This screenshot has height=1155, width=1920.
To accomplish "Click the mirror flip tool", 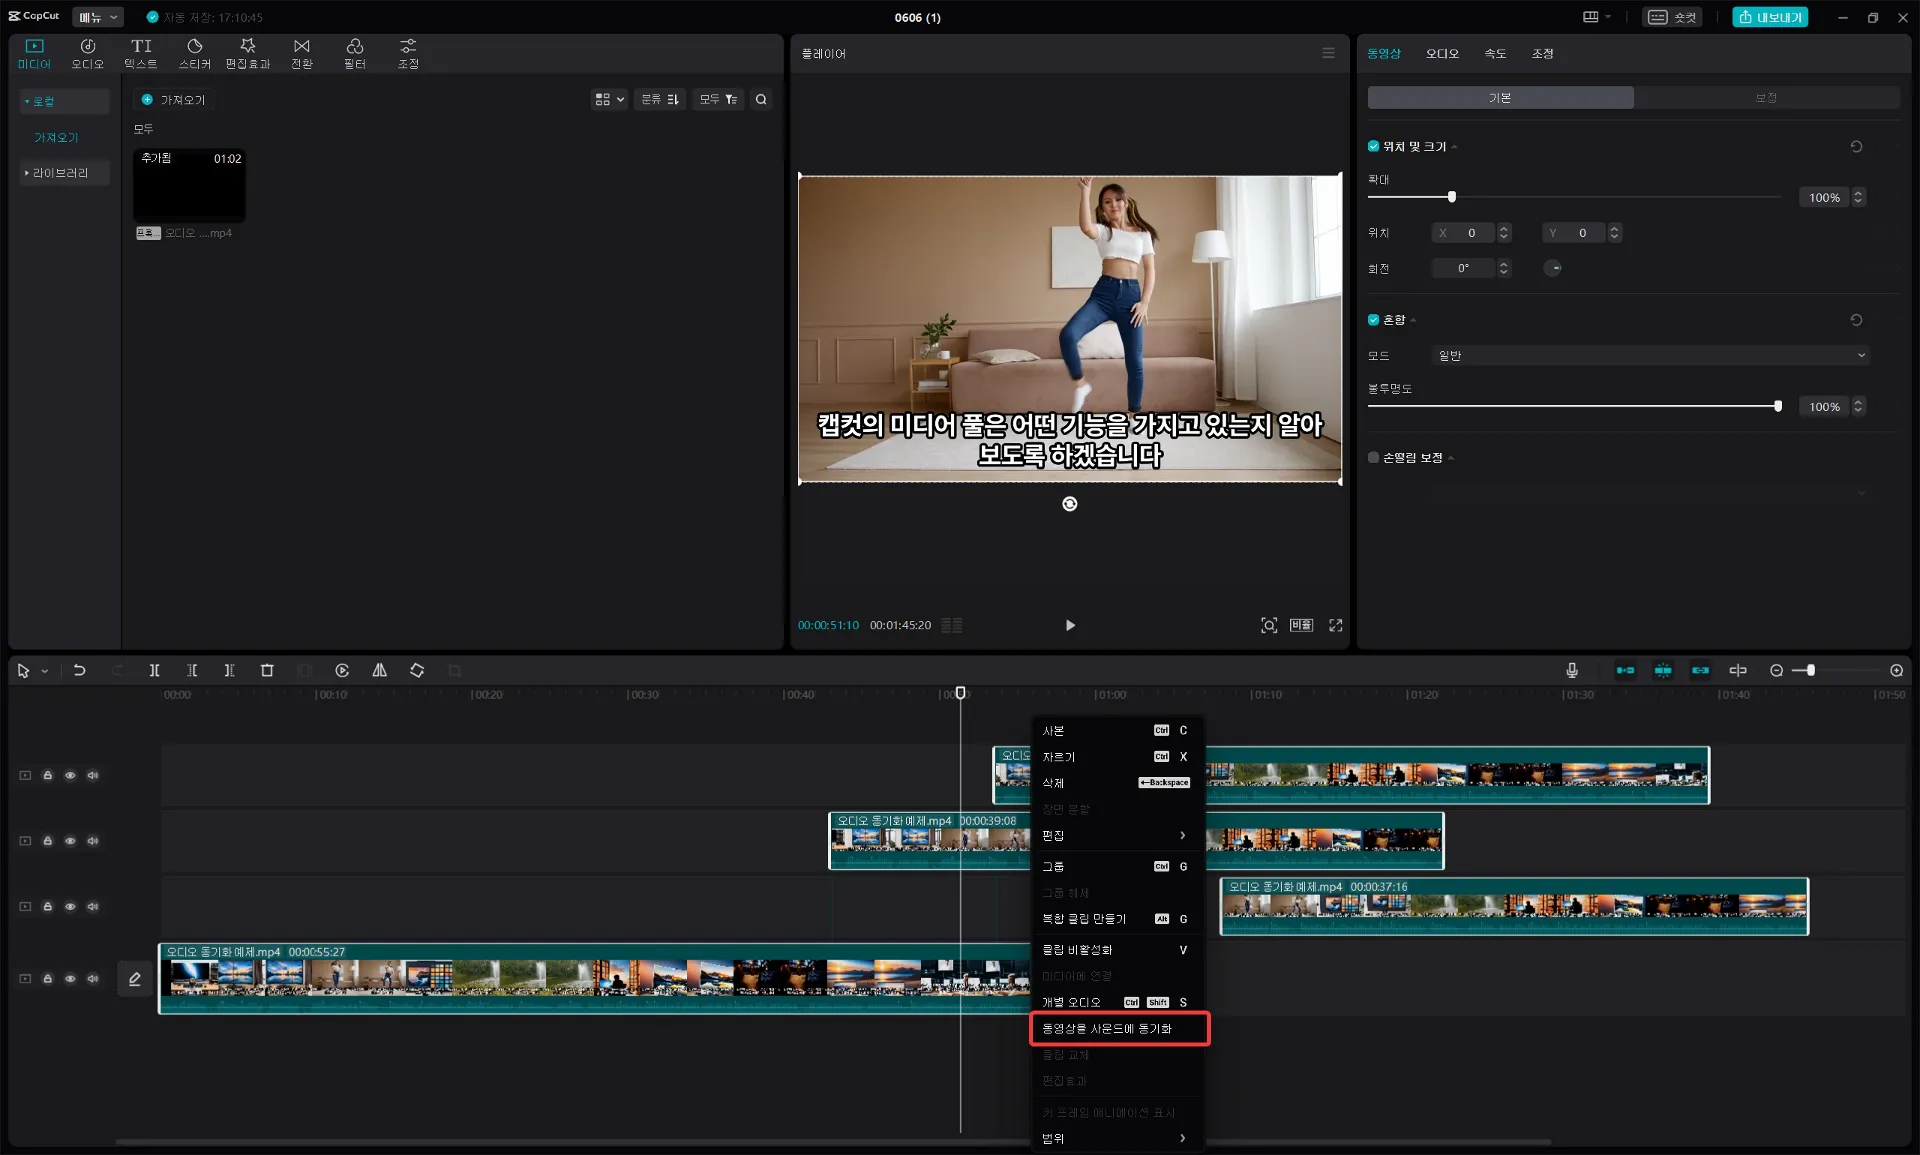I will point(379,670).
